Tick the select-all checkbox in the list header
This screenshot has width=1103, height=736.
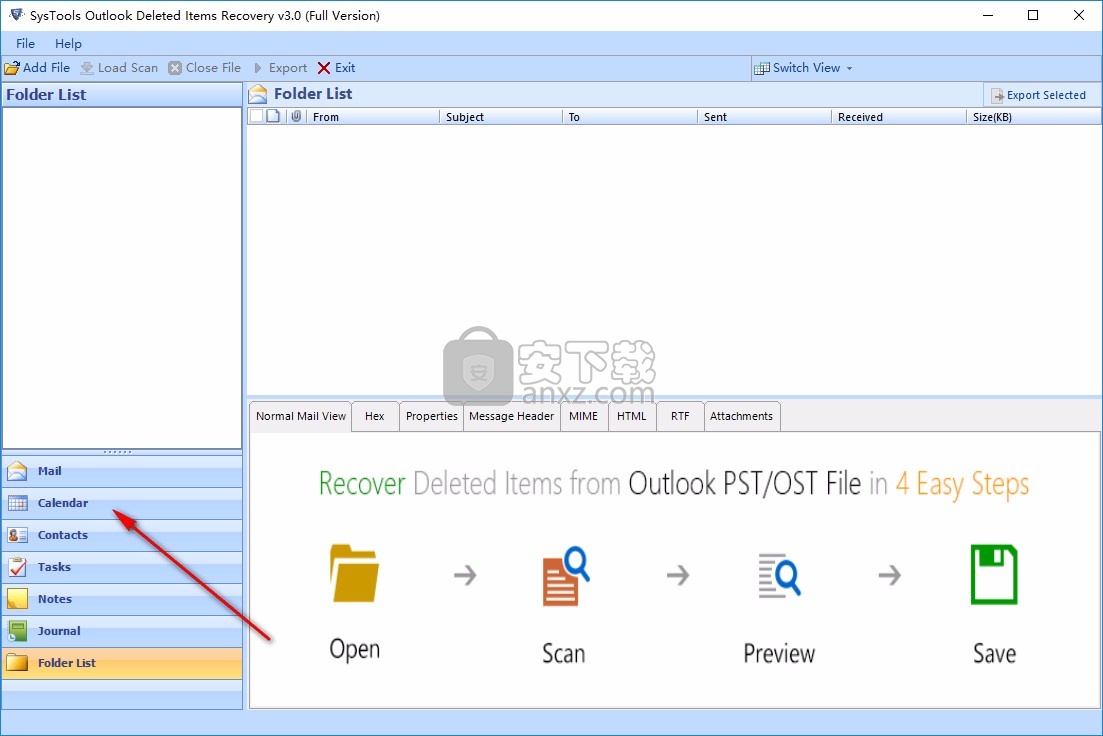(x=257, y=116)
